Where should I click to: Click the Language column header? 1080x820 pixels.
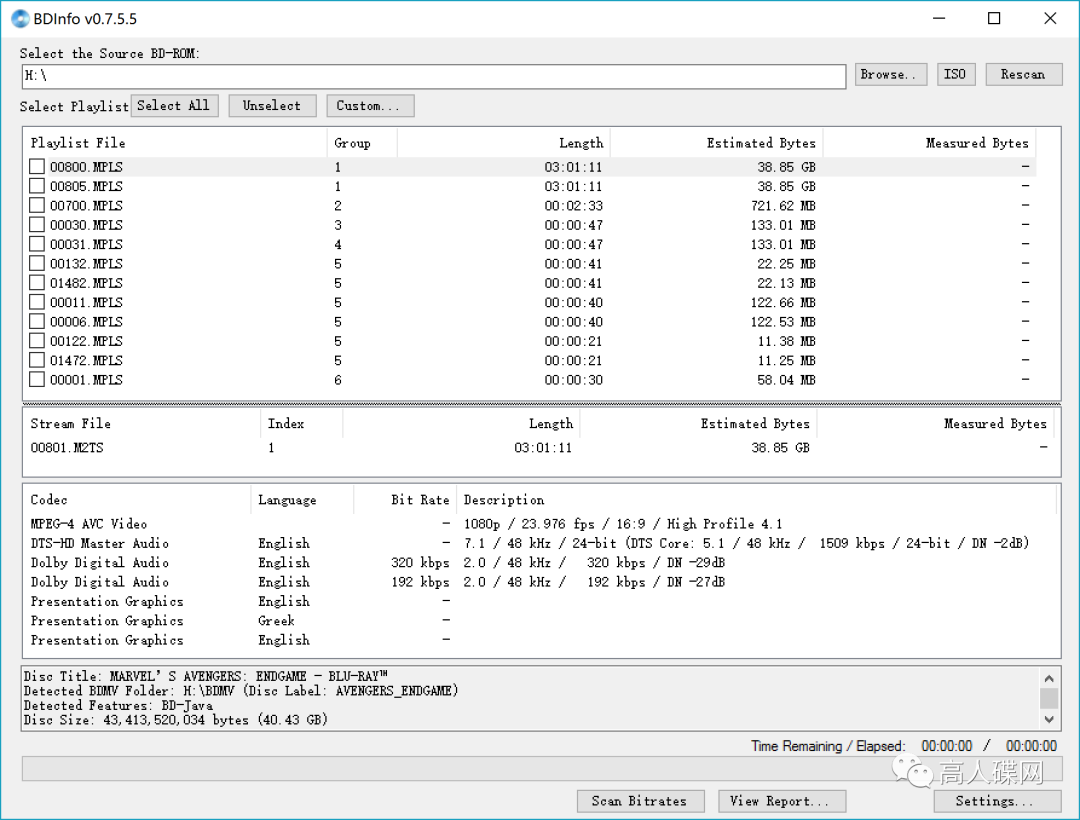pos(302,499)
